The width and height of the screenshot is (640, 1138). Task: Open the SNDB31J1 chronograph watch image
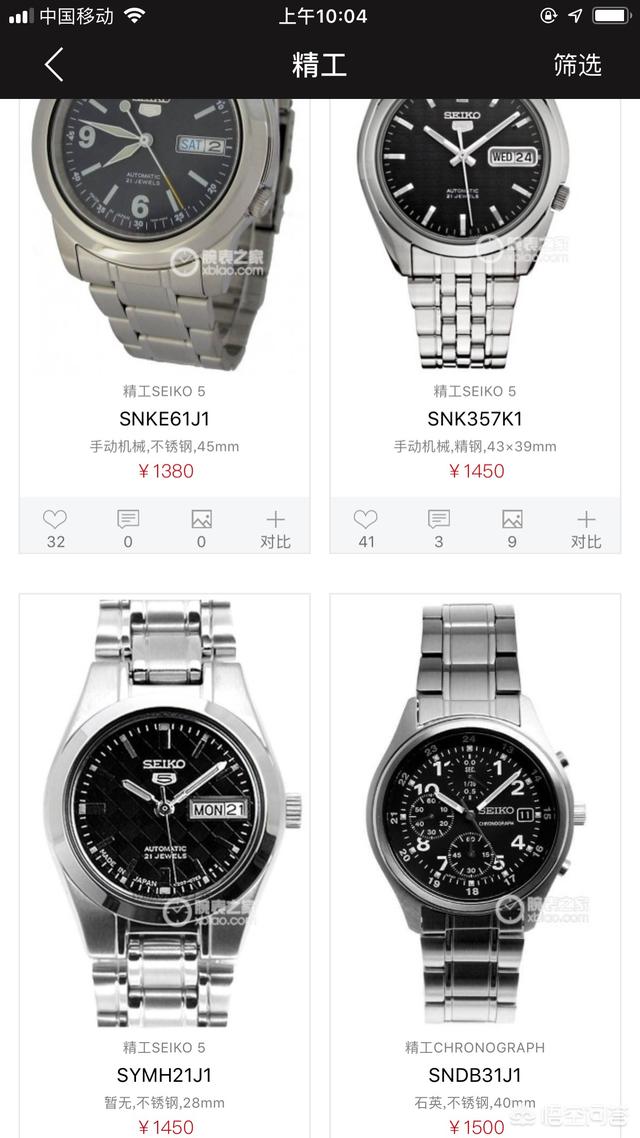click(x=475, y=813)
